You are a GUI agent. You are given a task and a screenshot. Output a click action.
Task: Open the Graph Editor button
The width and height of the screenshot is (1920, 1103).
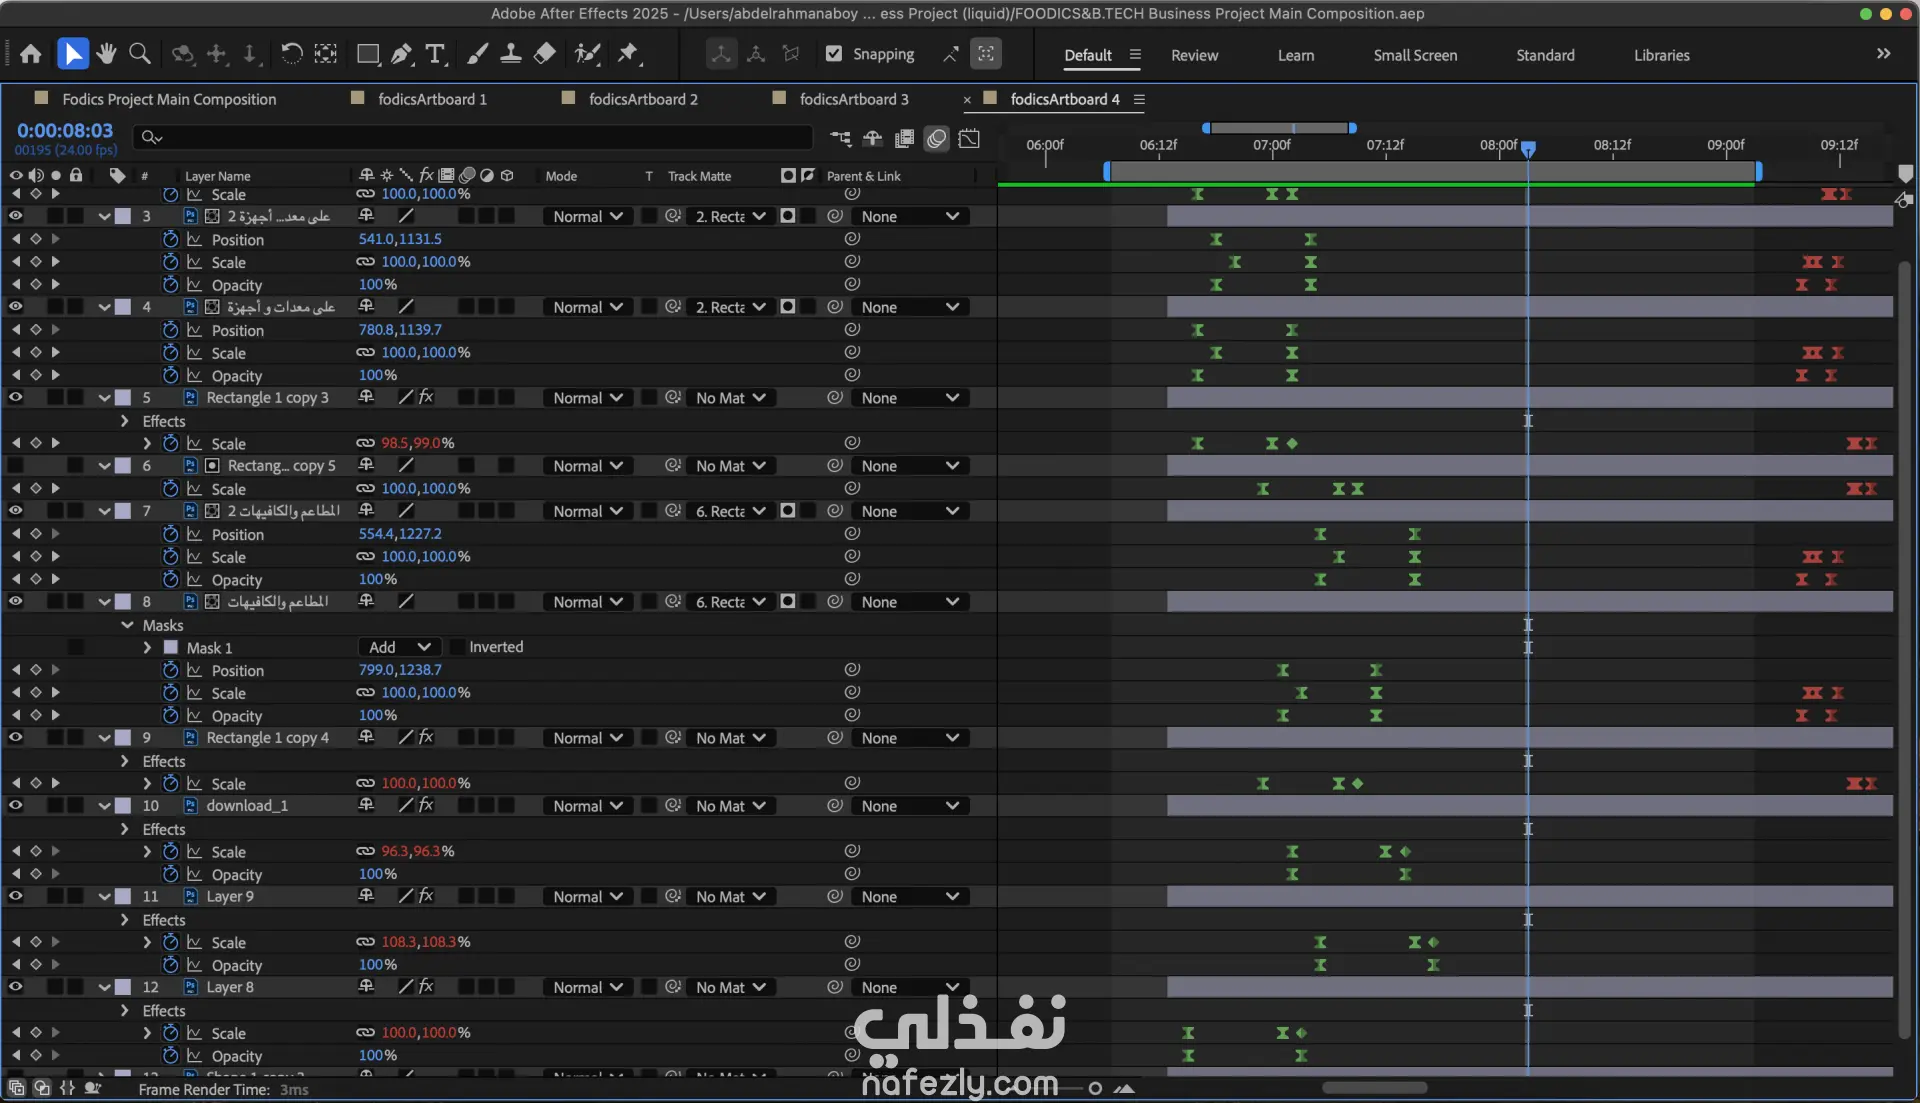(969, 139)
